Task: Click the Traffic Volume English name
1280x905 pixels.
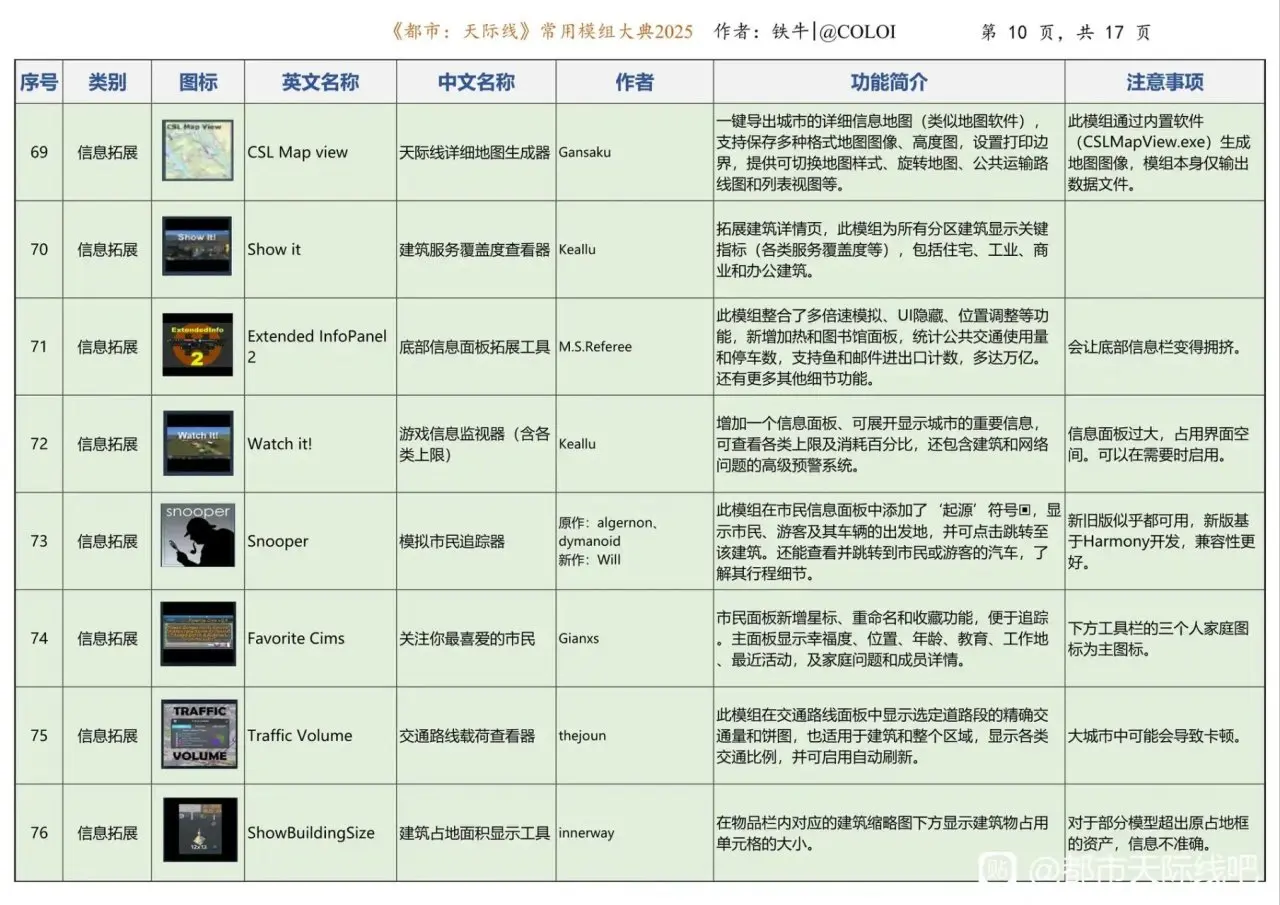Action: 300,736
